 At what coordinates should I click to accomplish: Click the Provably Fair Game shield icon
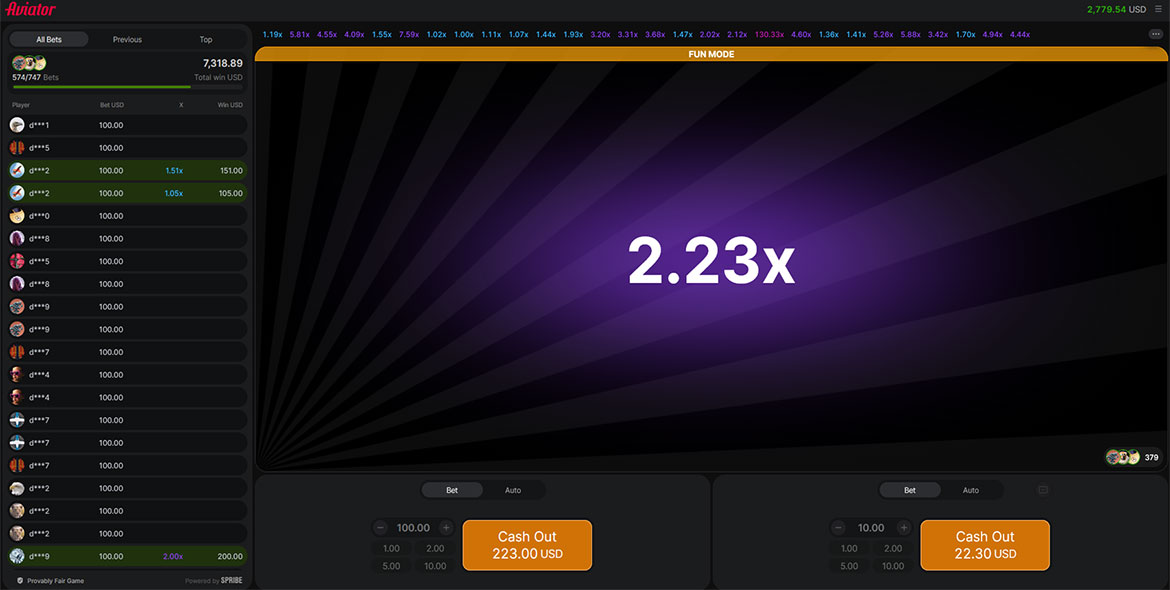coord(19,581)
